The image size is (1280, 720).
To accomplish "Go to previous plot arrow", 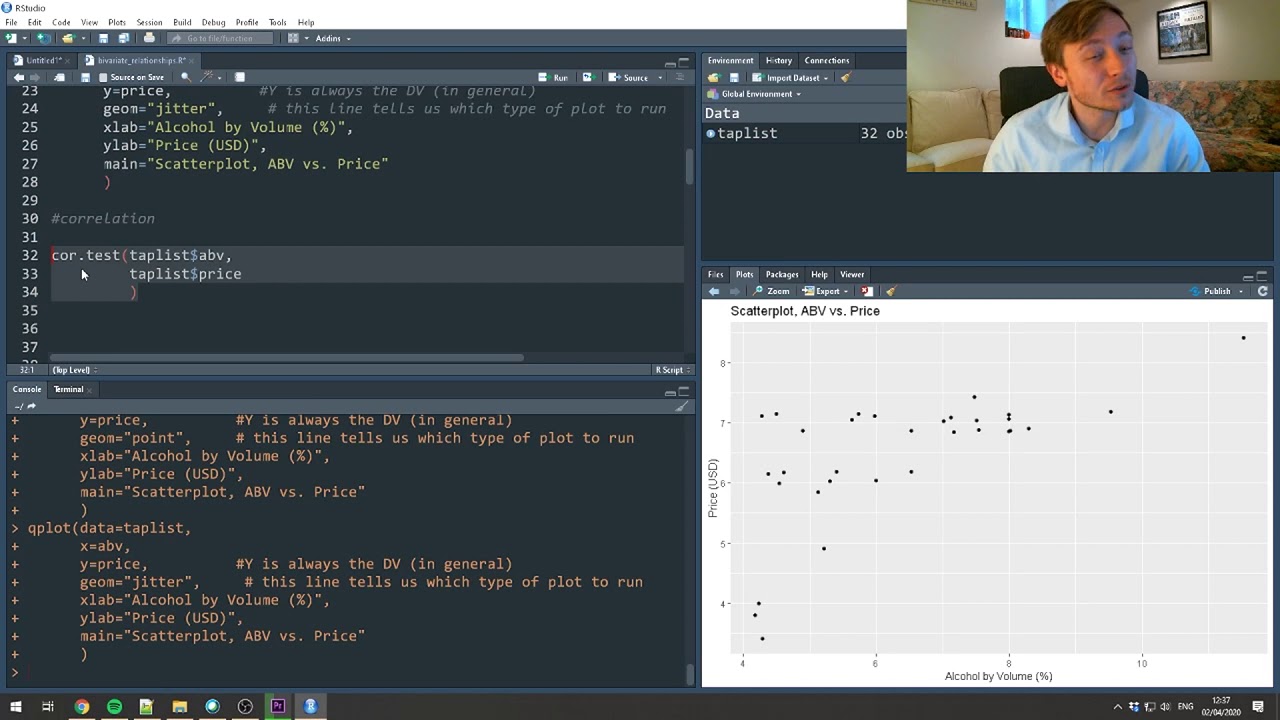I will pos(714,291).
